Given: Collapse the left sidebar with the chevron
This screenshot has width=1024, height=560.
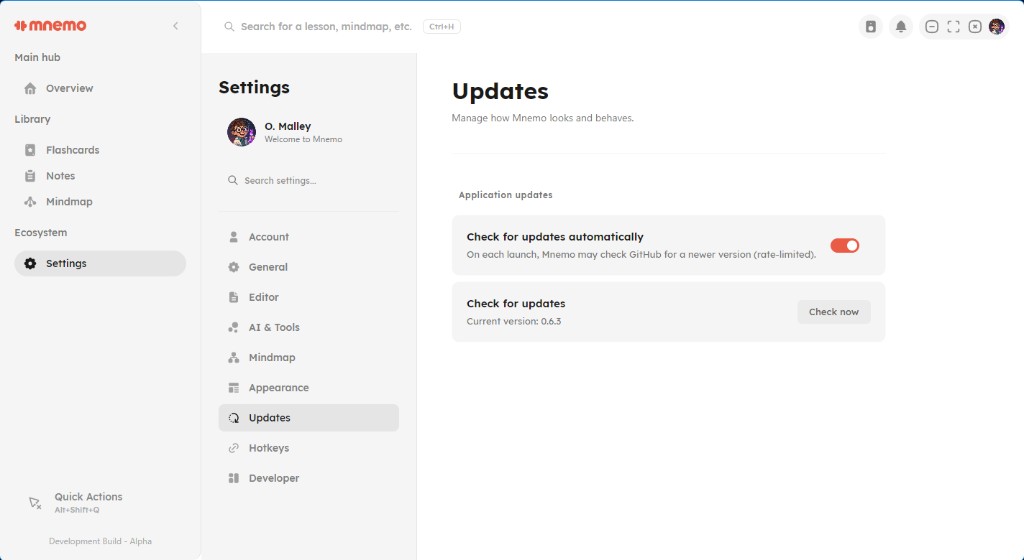Looking at the screenshot, I should point(175,26).
